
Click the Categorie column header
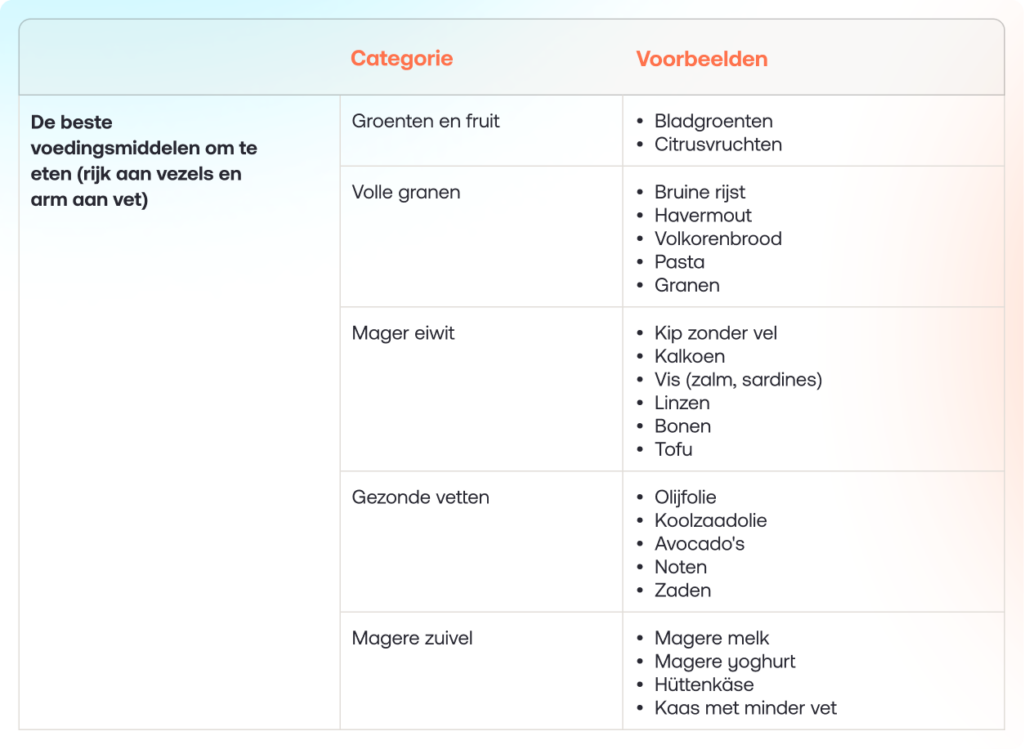click(x=401, y=58)
